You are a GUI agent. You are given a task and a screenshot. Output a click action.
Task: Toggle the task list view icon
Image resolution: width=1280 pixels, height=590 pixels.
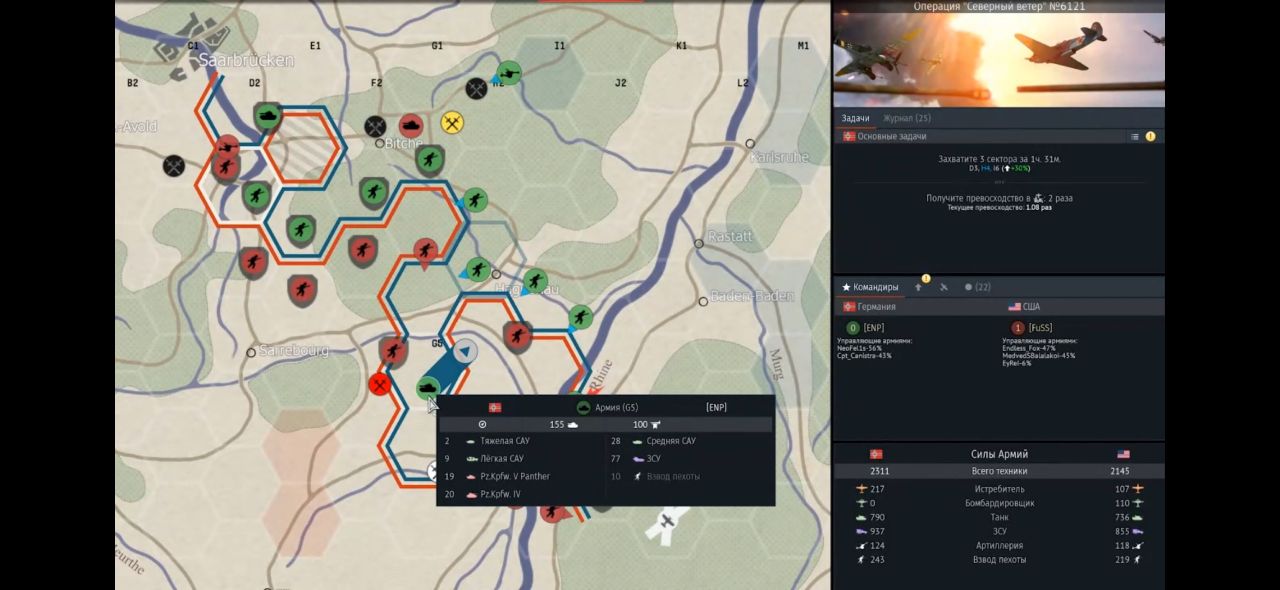click(x=1135, y=136)
